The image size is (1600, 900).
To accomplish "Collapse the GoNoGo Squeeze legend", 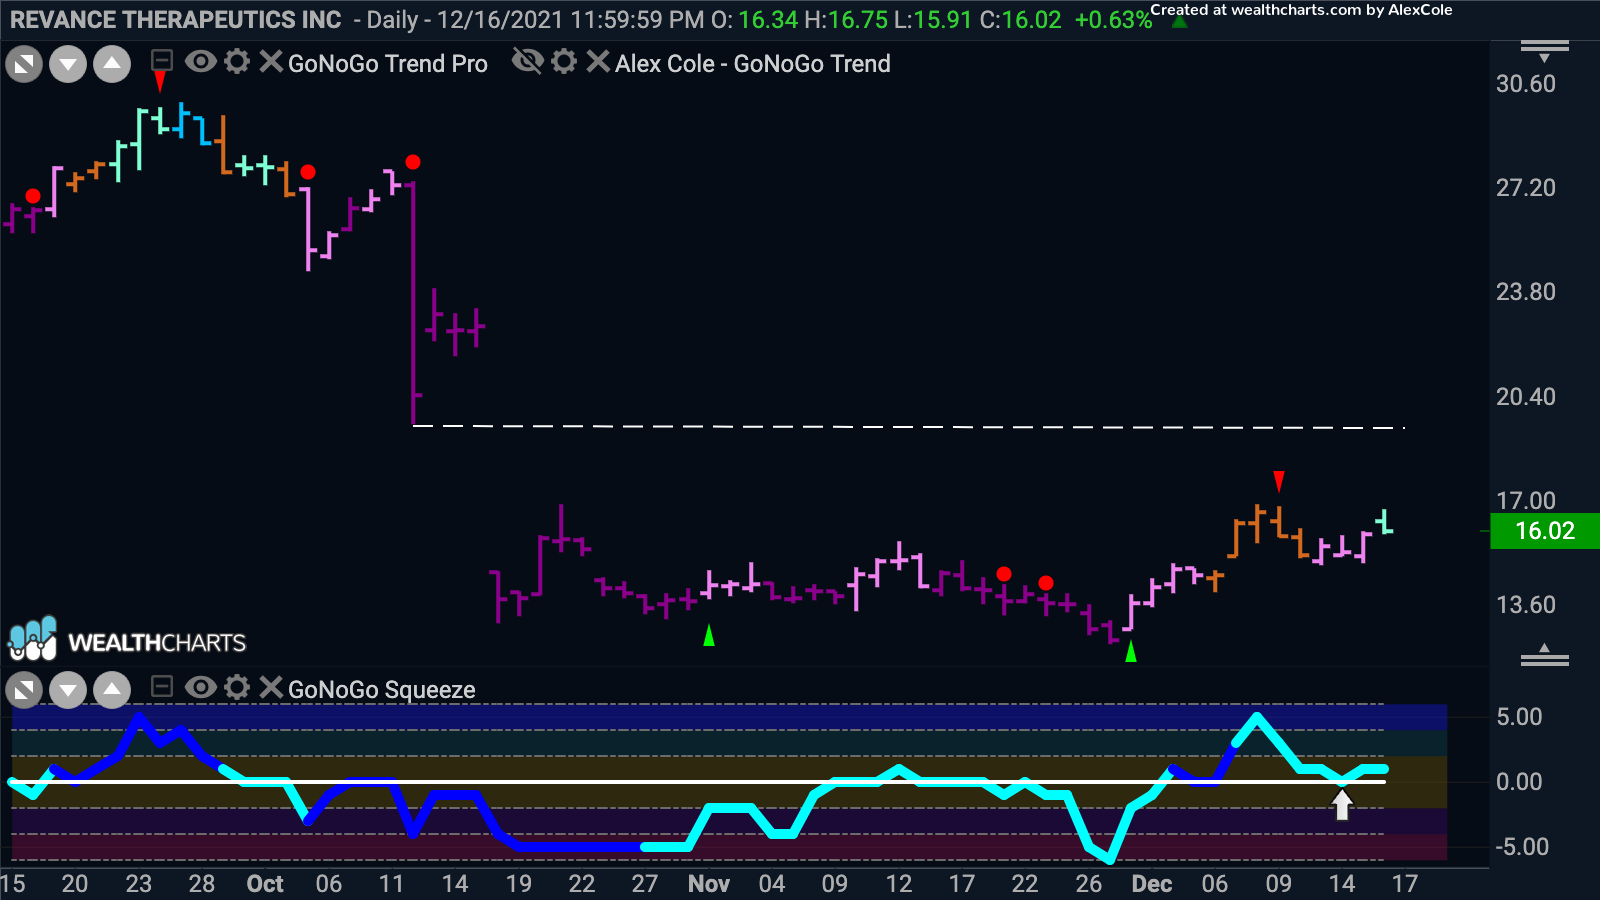I will click(x=161, y=687).
